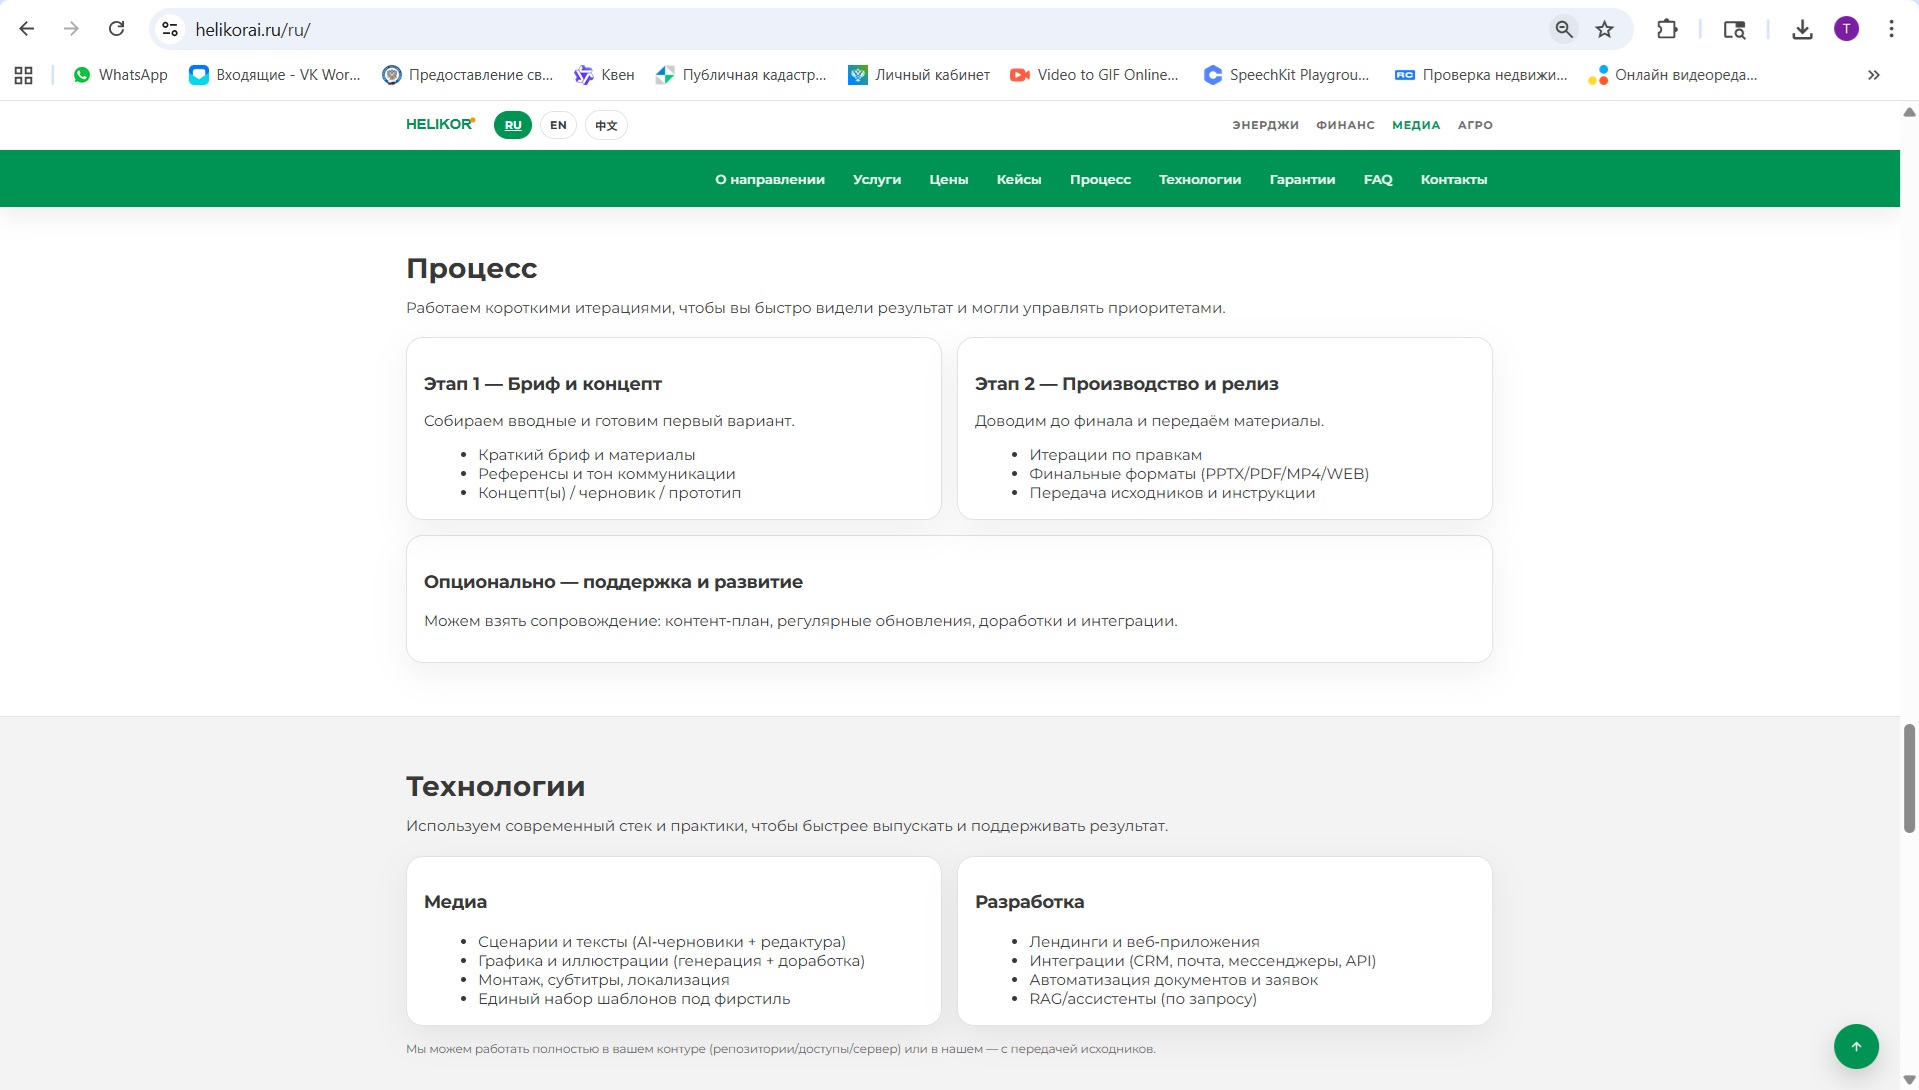Click the page vertical scrollbar thumb
Image resolution: width=1919 pixels, height=1090 pixels.
click(x=1909, y=778)
